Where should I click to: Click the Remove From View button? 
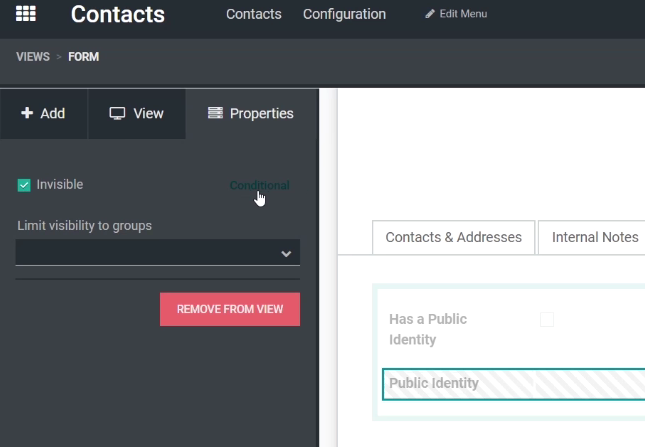pos(230,309)
